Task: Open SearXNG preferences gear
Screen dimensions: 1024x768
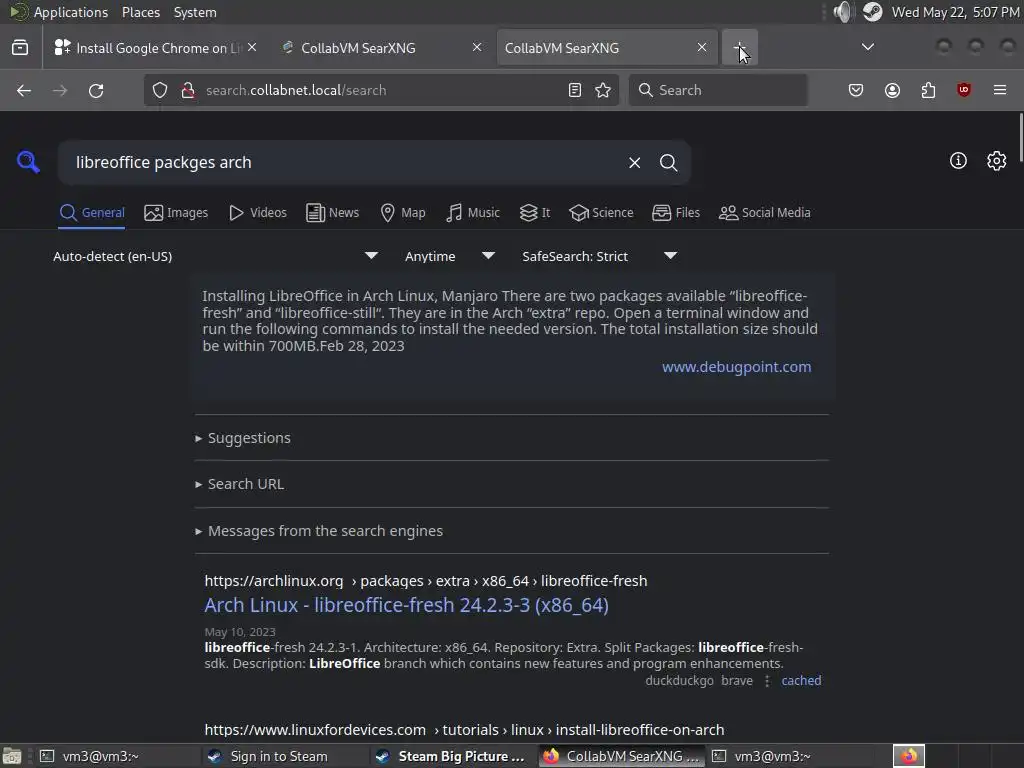Action: (x=997, y=161)
